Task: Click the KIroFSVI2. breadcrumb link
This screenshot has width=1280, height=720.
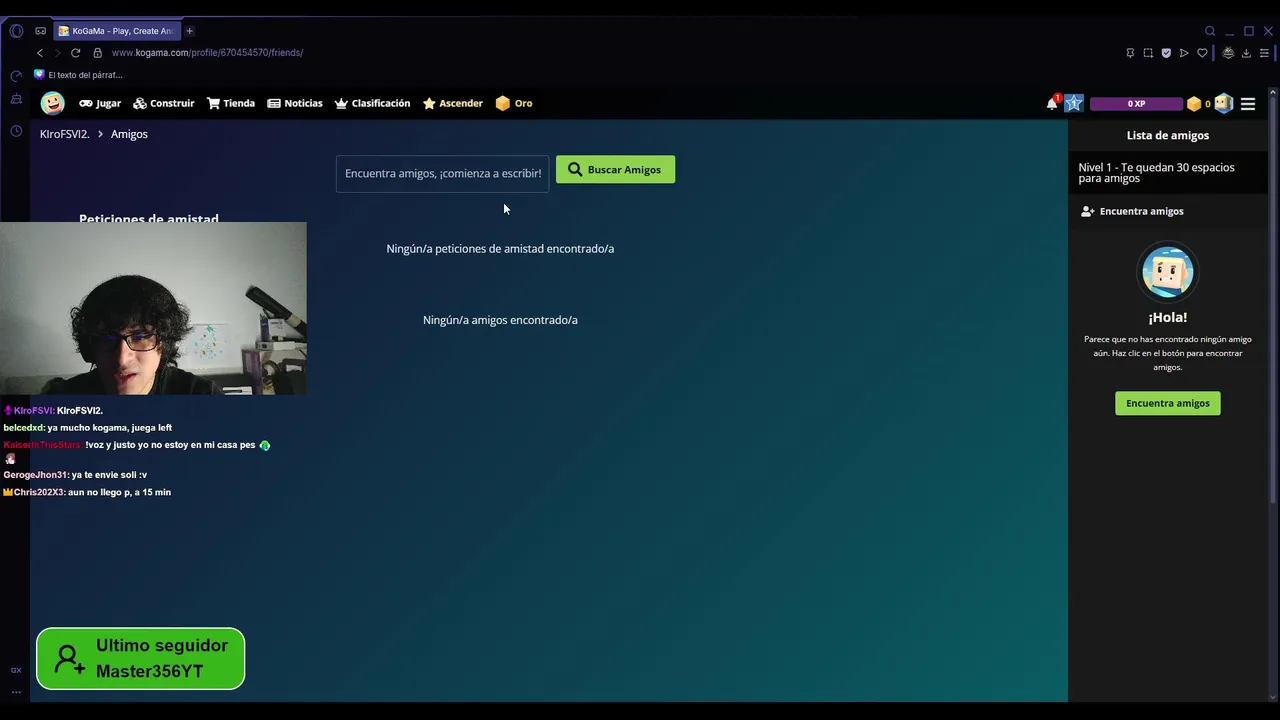Action: (x=64, y=134)
